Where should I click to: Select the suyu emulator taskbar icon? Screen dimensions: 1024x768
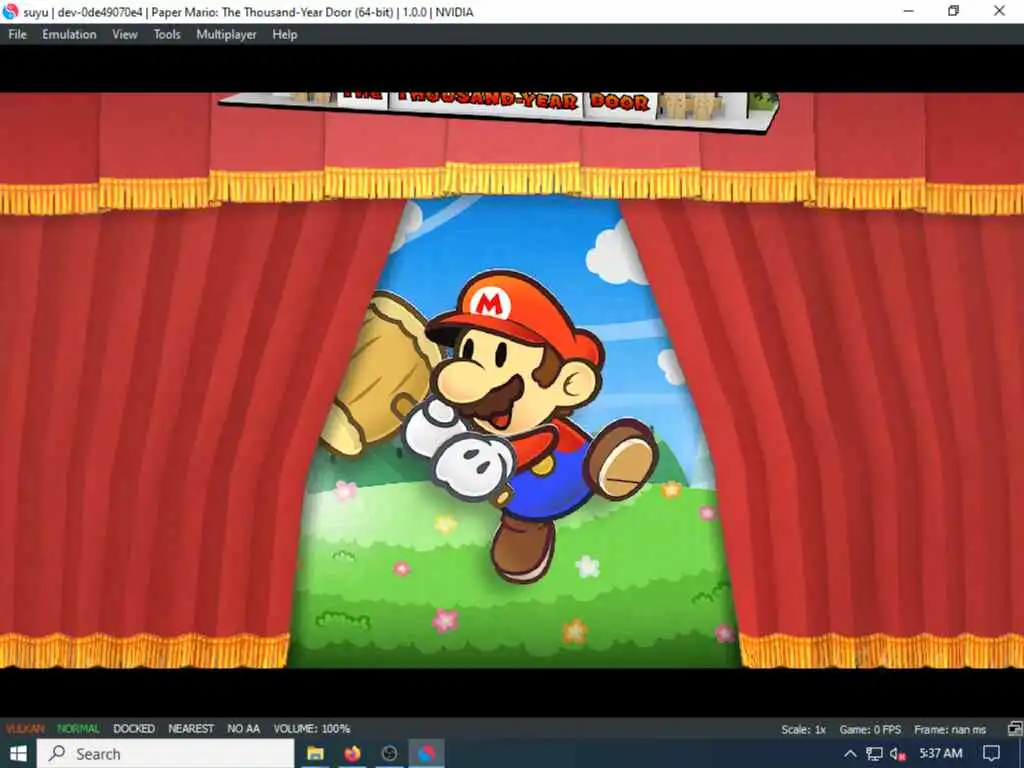(426, 754)
